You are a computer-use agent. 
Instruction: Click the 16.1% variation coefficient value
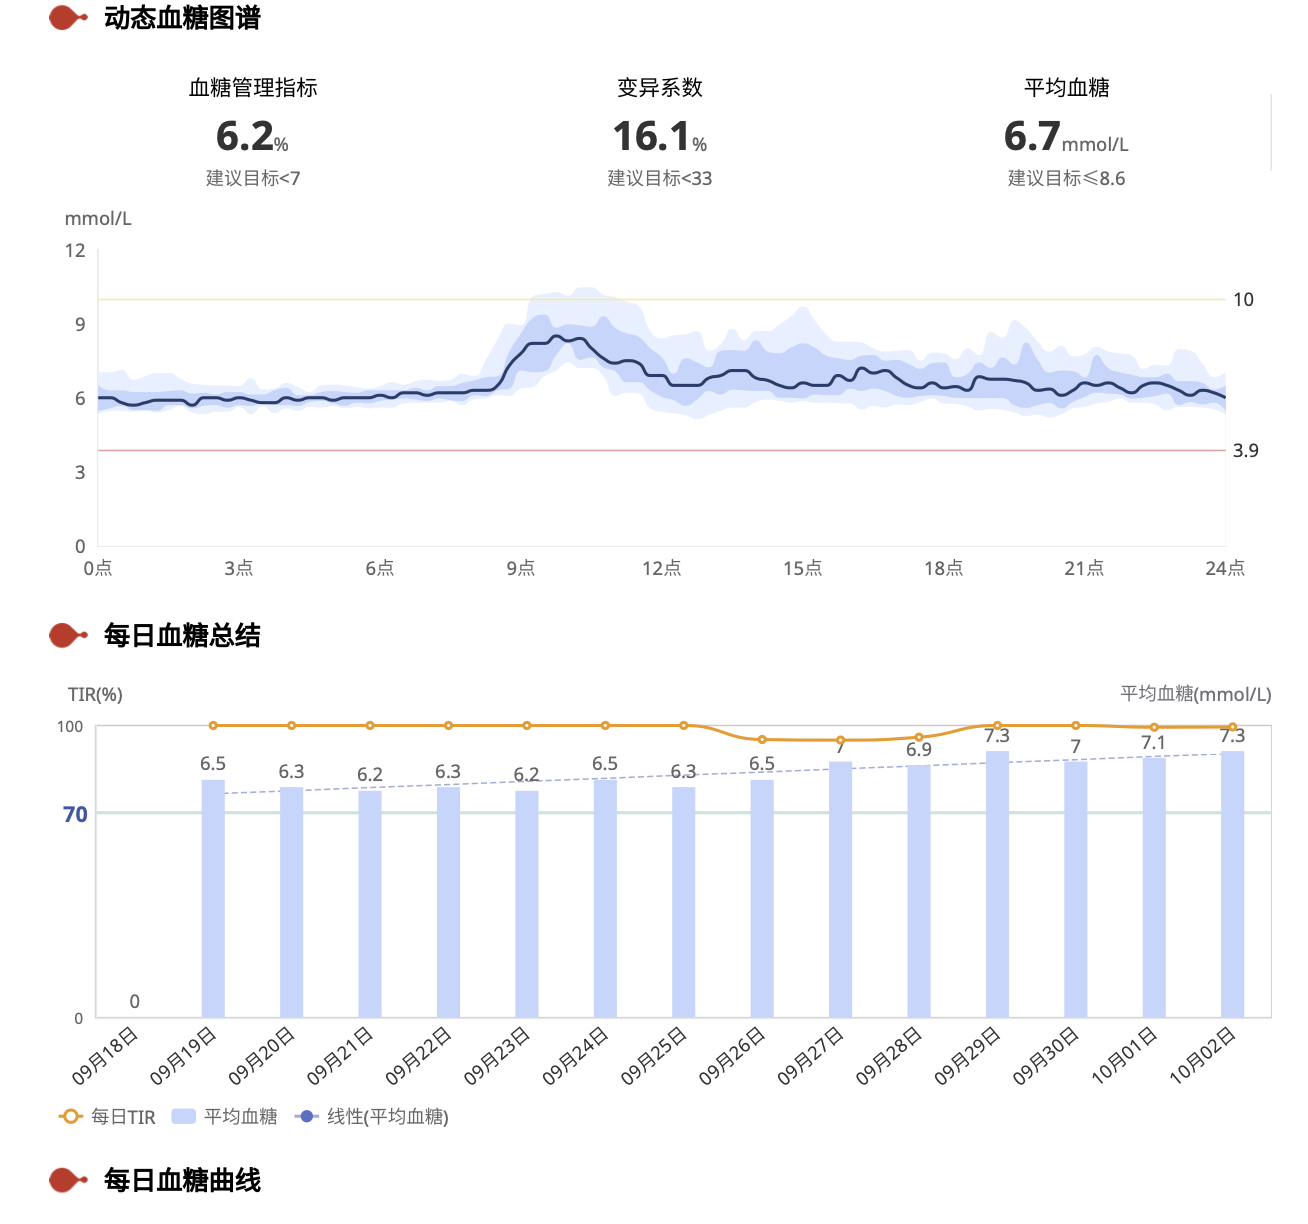coord(660,136)
